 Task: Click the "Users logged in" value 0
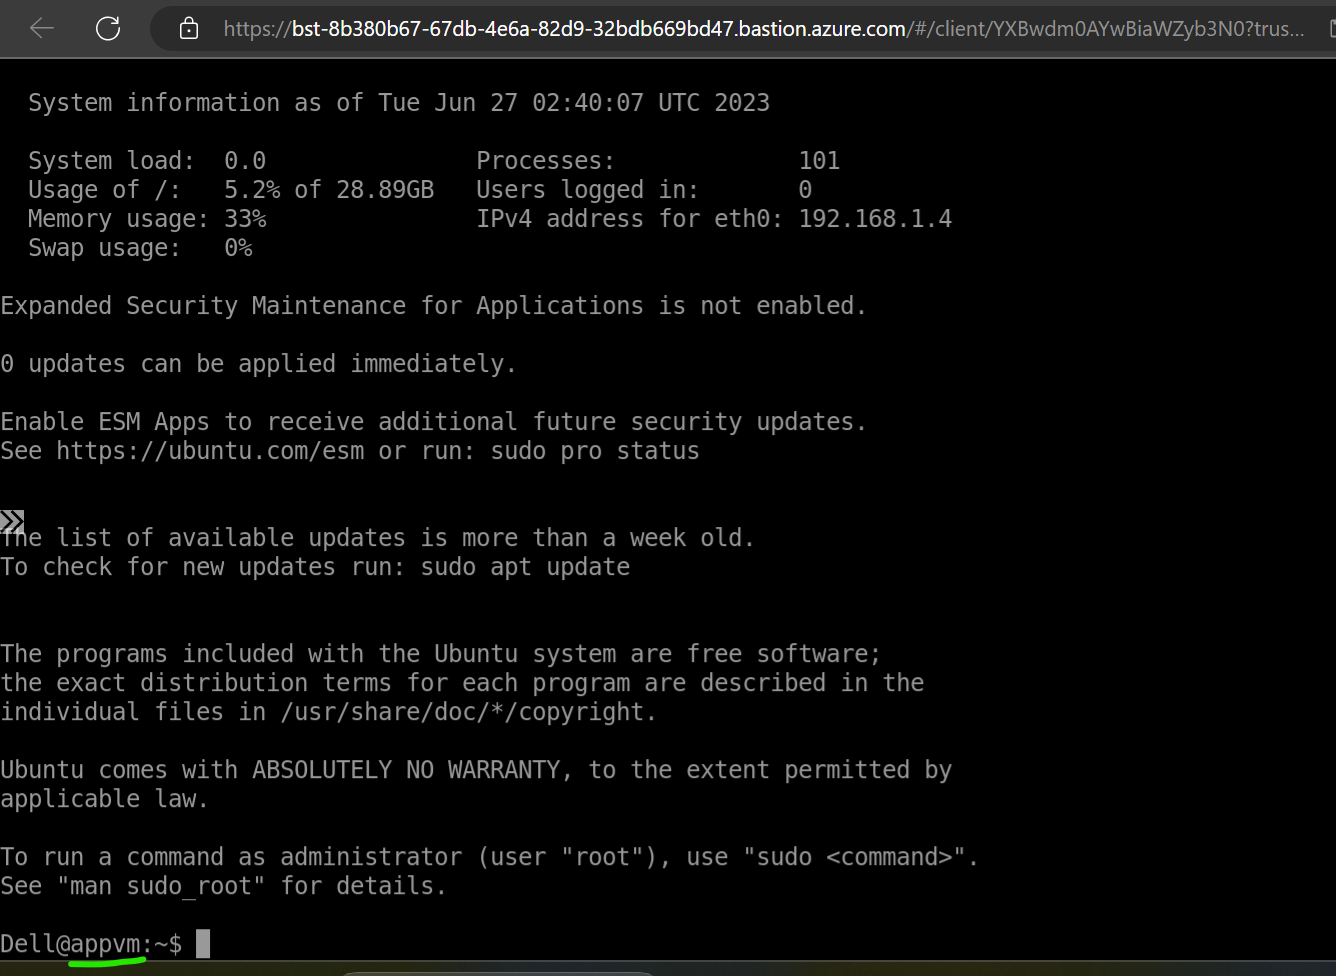[805, 190]
